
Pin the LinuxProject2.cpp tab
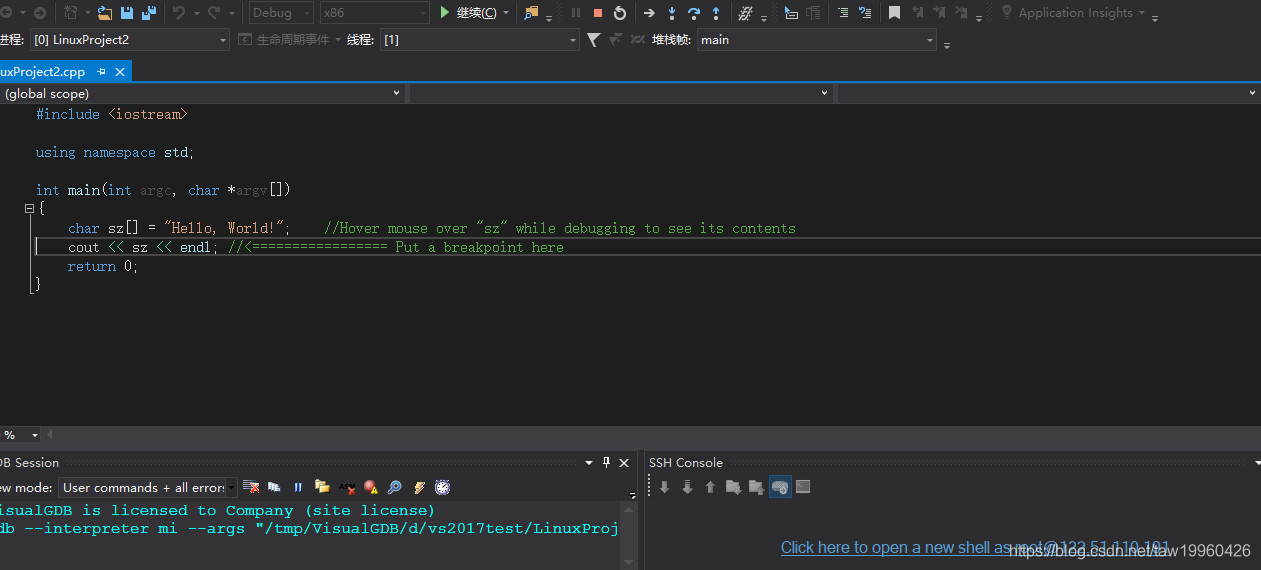click(x=101, y=72)
